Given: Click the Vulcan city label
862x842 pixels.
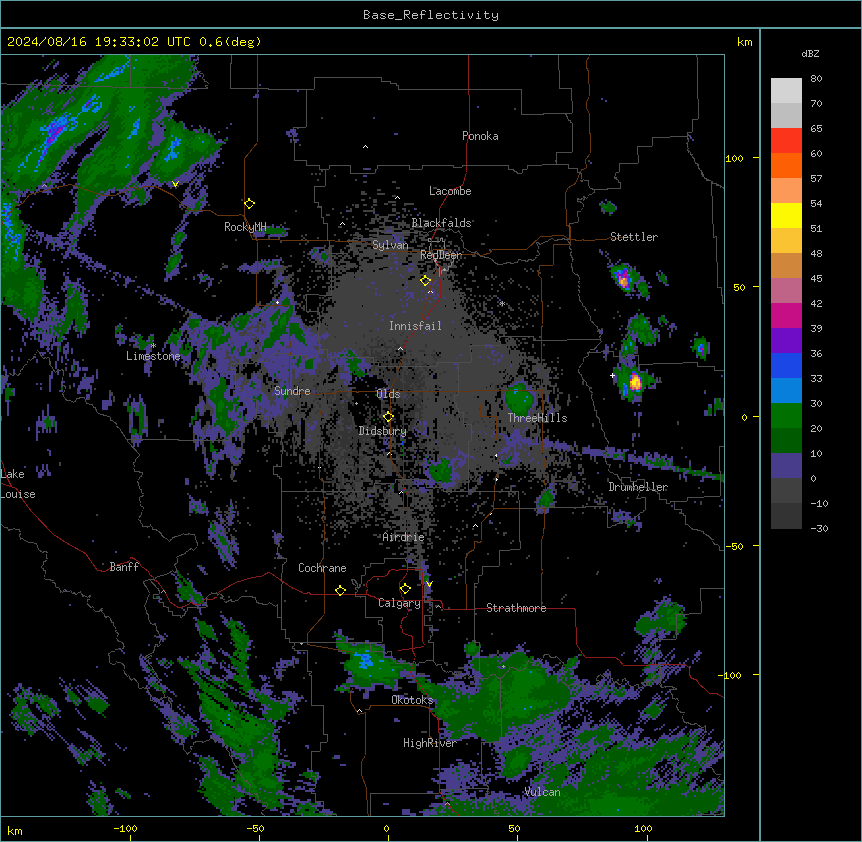Looking at the screenshot, I should point(541,792).
